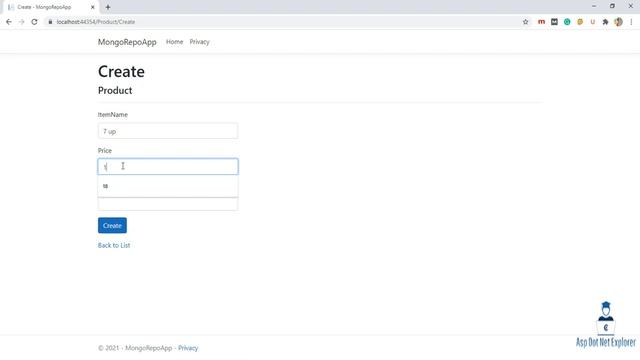Open a new browser tab

click(108, 7)
